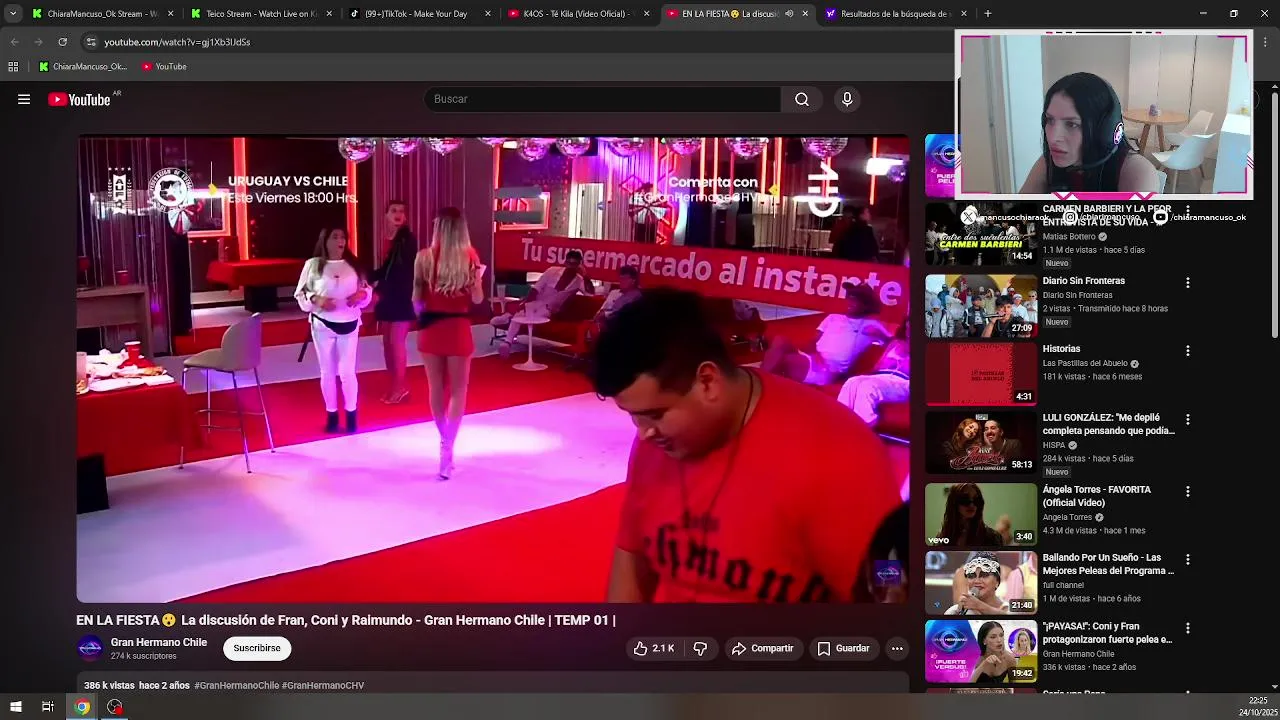This screenshot has width=1280, height=720.
Task: Click the browser address bar URL
Action: click(177, 42)
